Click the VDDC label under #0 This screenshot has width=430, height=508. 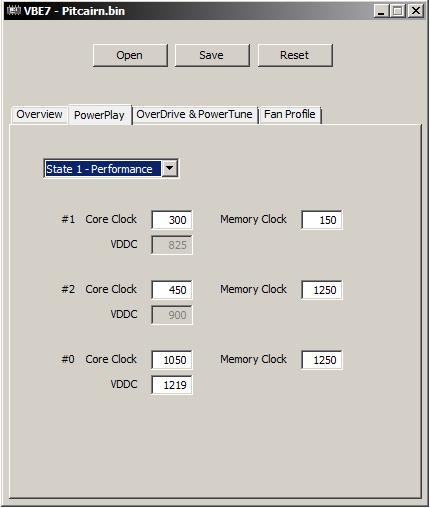[124, 384]
